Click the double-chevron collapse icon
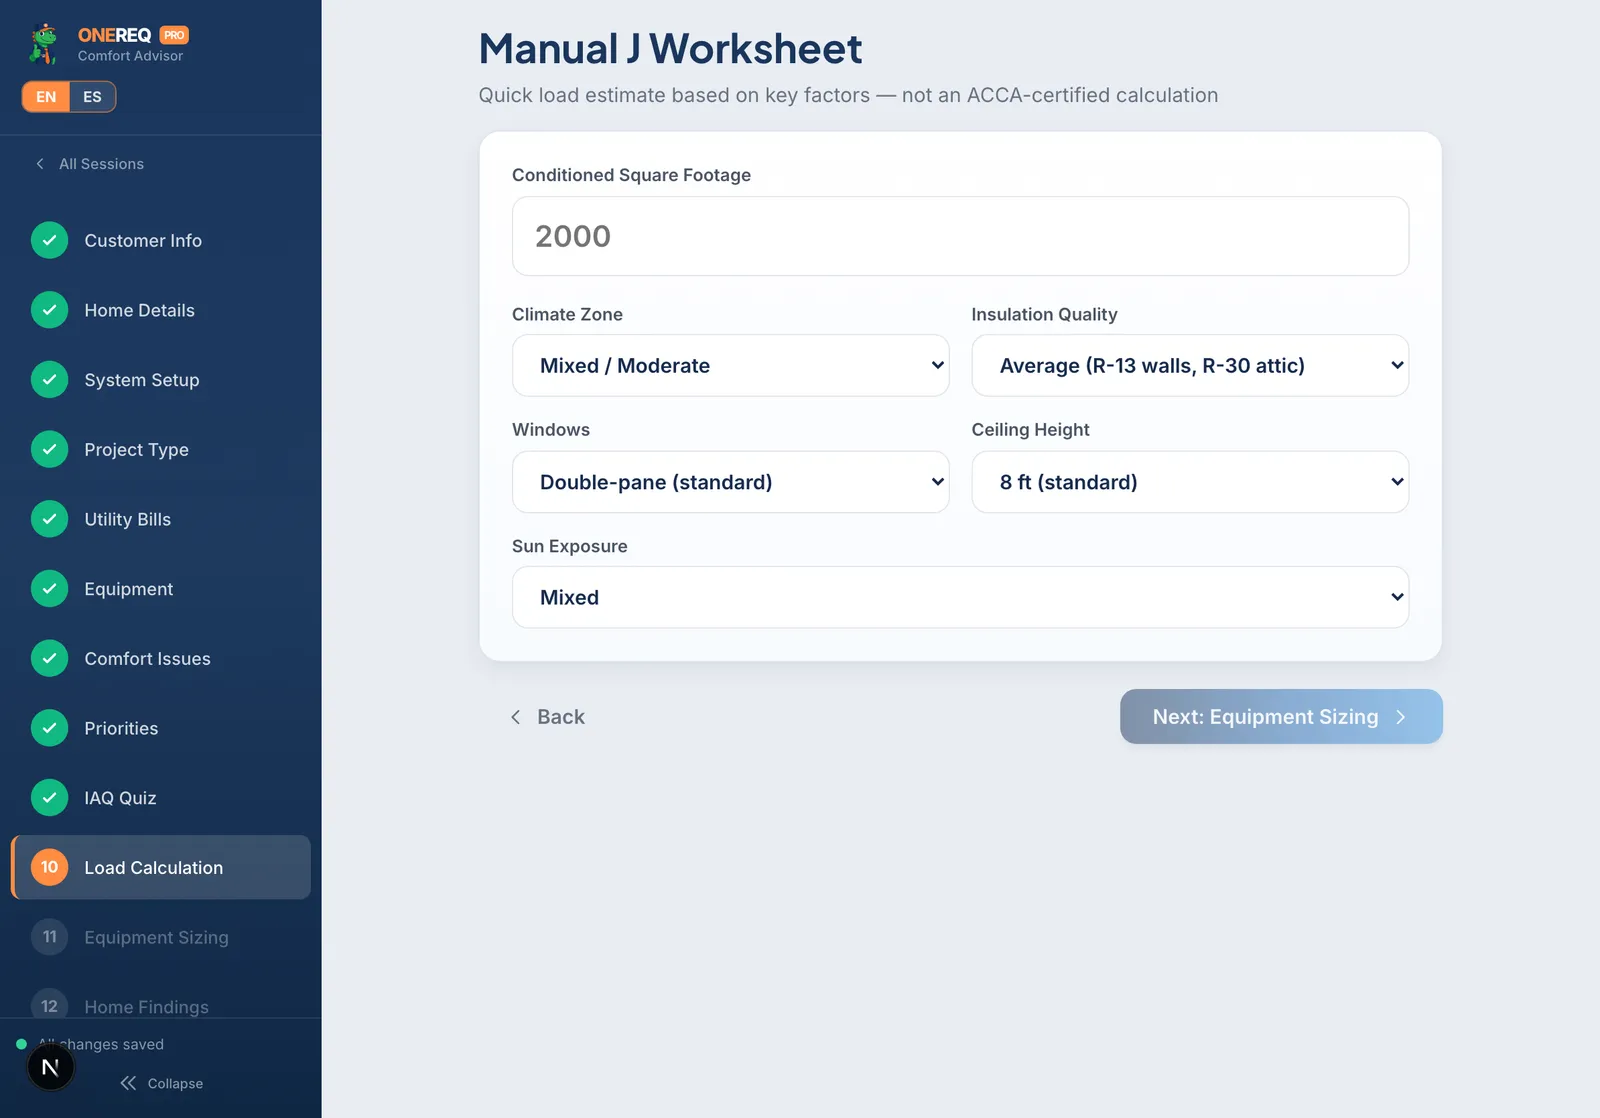The width and height of the screenshot is (1600, 1118). [128, 1083]
